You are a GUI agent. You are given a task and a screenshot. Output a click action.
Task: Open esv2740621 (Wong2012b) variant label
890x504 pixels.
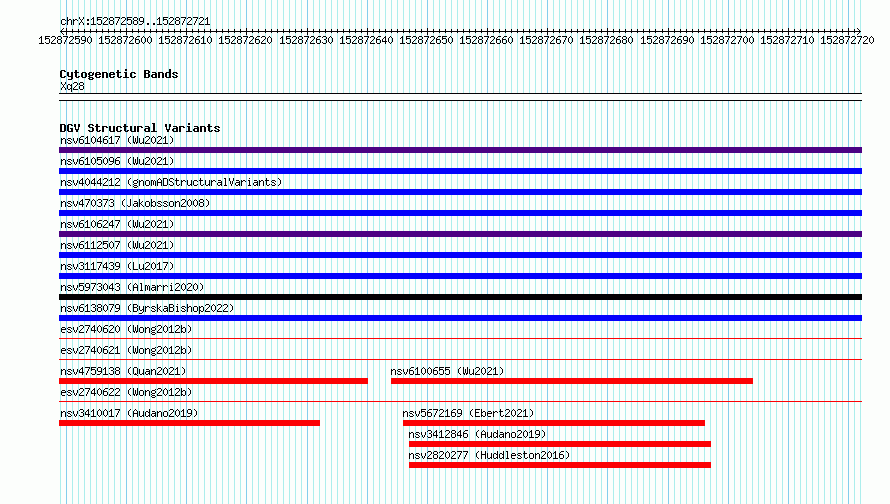click(126, 350)
